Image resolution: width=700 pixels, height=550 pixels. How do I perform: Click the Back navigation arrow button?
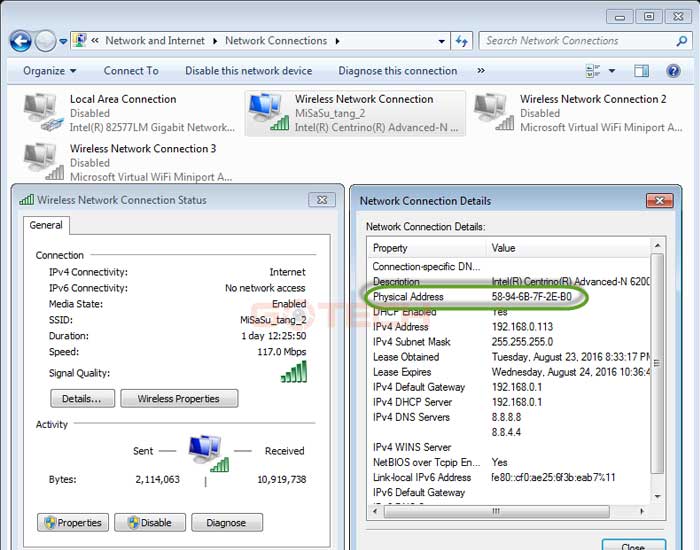[20, 41]
